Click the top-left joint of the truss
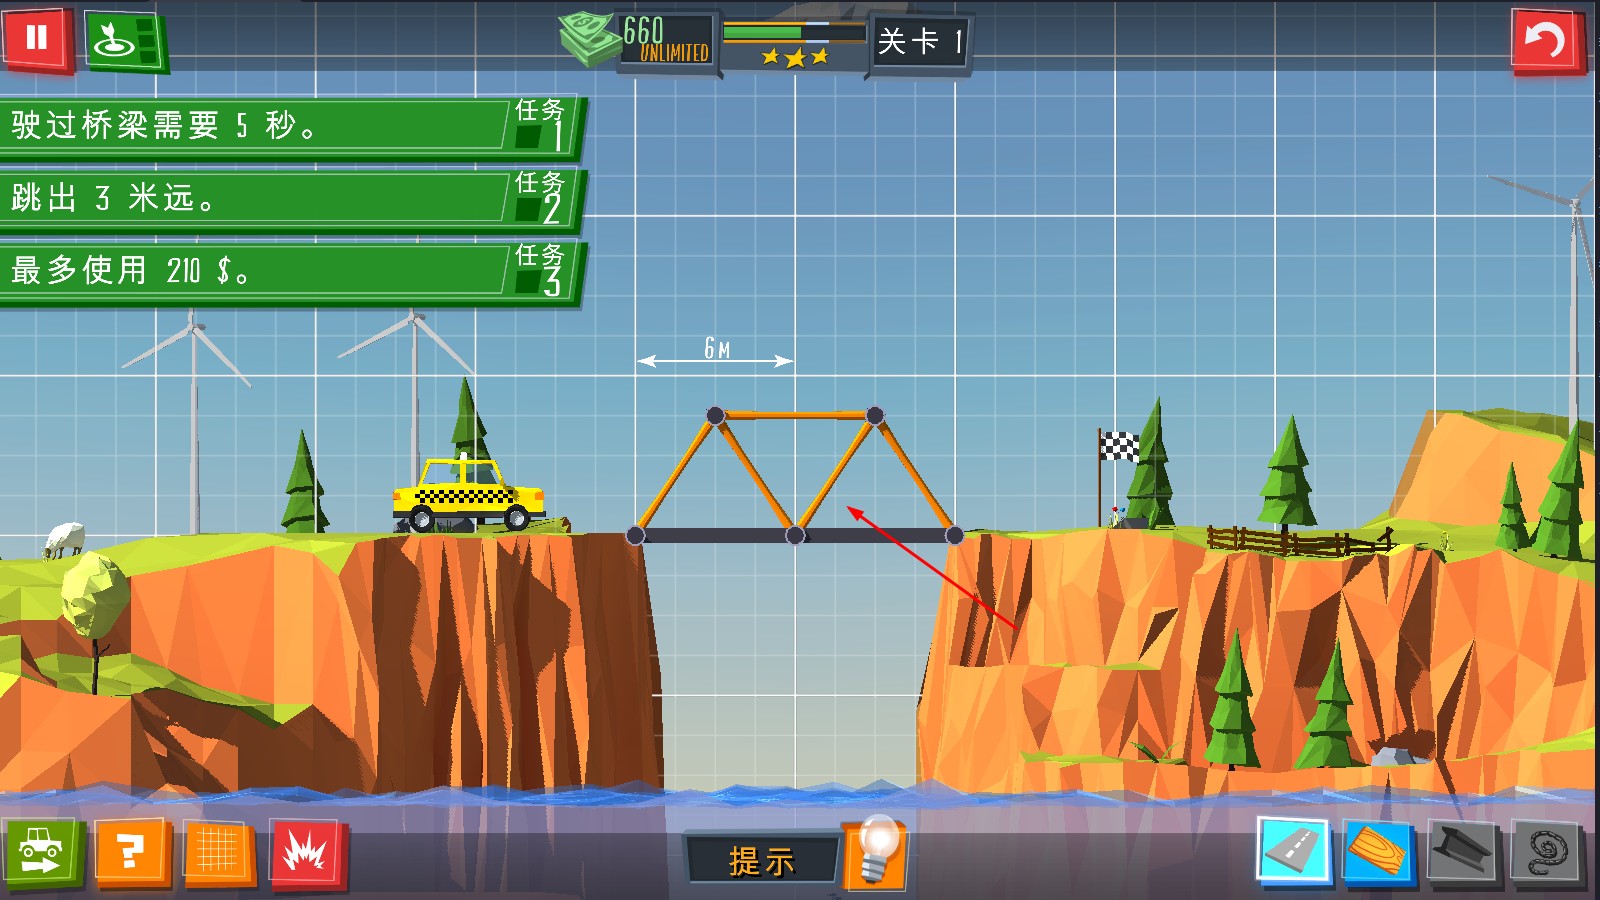Screen dimensions: 1600x900 [715, 415]
